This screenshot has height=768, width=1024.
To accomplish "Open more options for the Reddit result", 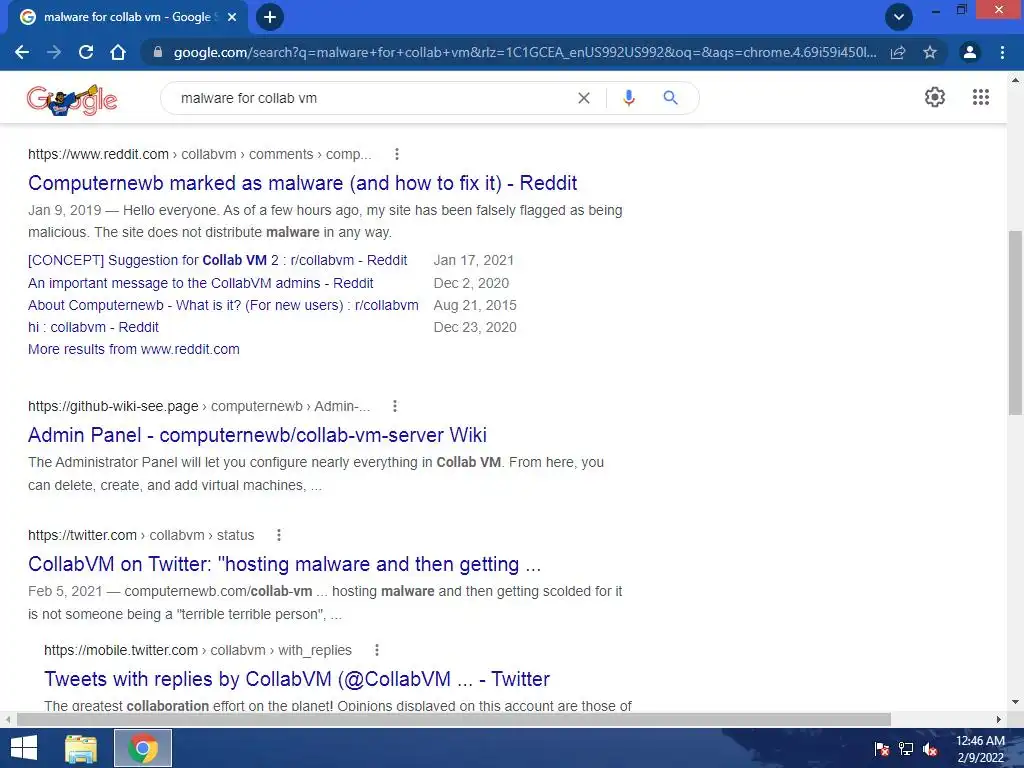I will 396,154.
